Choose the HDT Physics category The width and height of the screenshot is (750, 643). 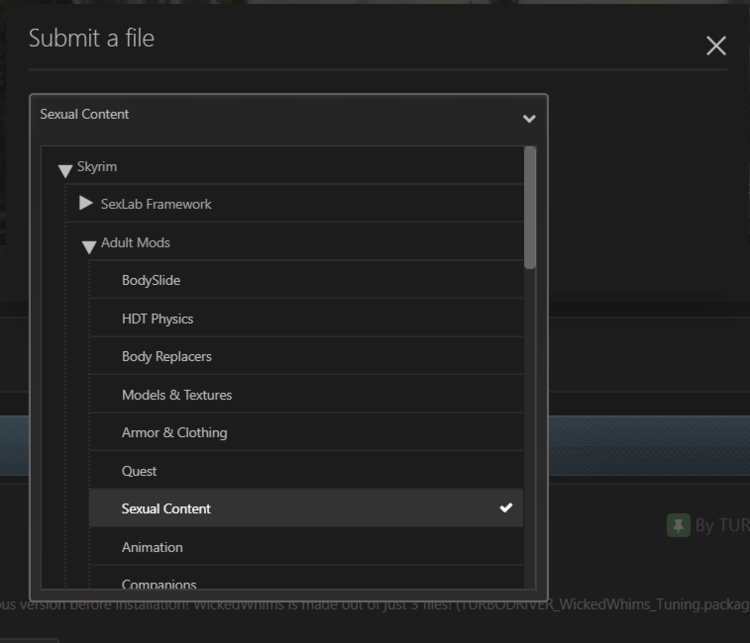point(306,318)
